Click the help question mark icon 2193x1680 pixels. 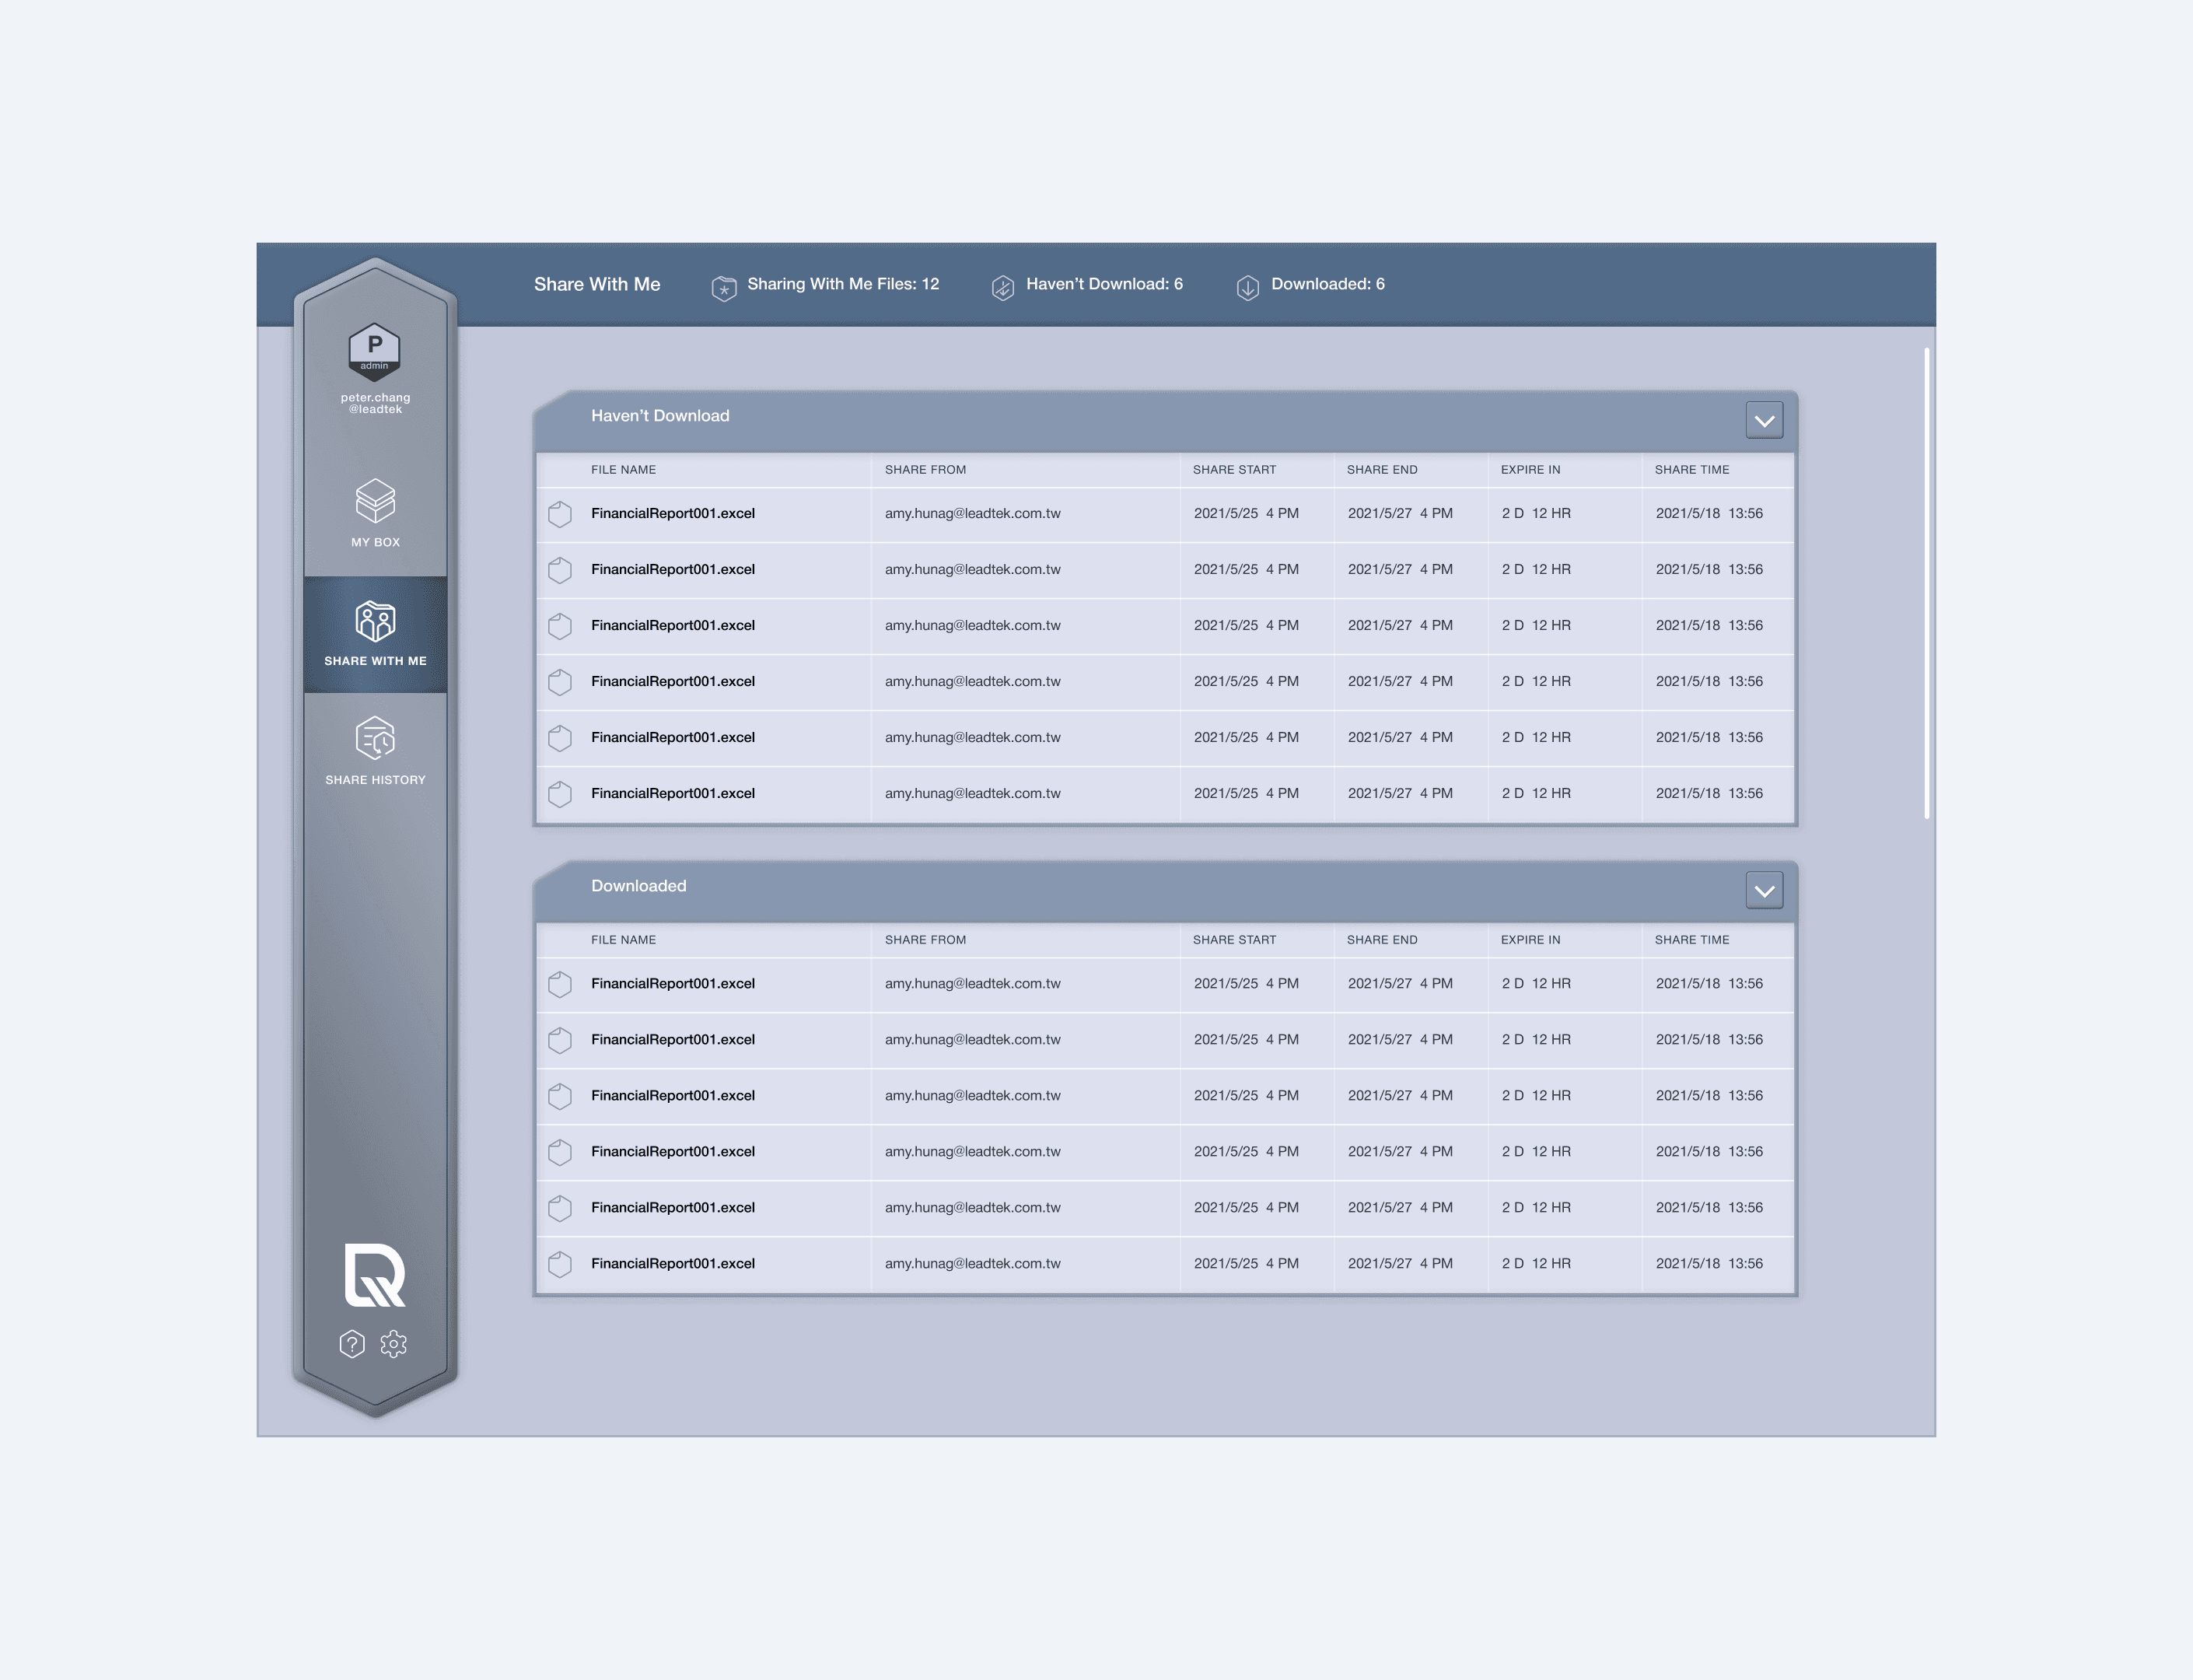coord(352,1343)
